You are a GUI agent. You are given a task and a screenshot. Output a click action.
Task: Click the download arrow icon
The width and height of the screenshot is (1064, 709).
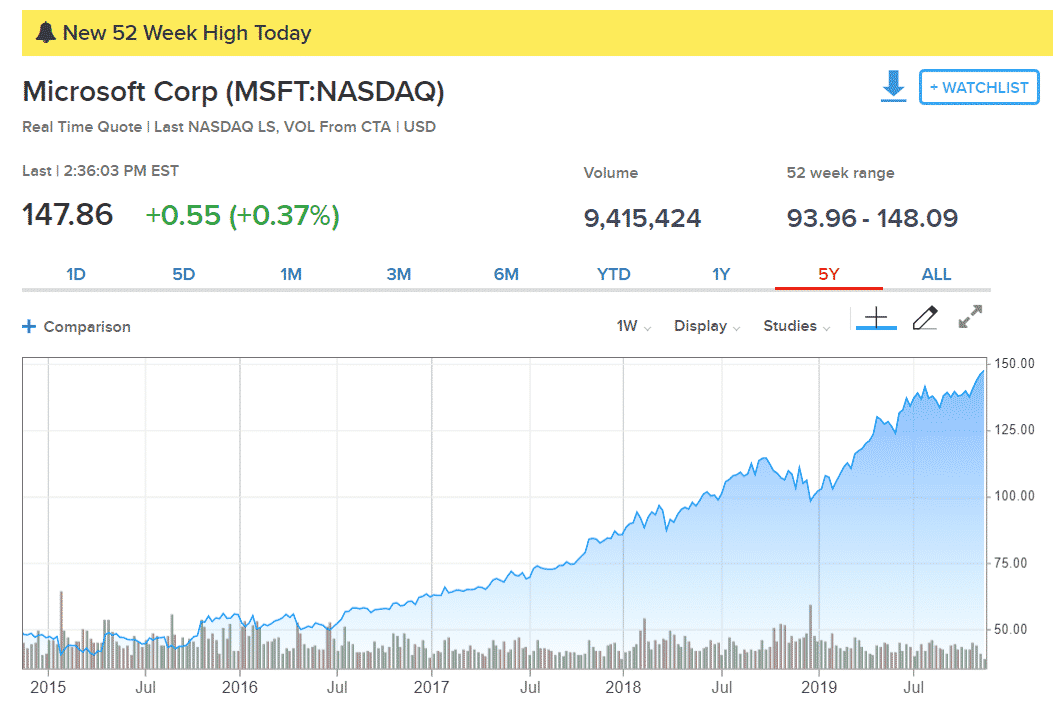click(893, 86)
